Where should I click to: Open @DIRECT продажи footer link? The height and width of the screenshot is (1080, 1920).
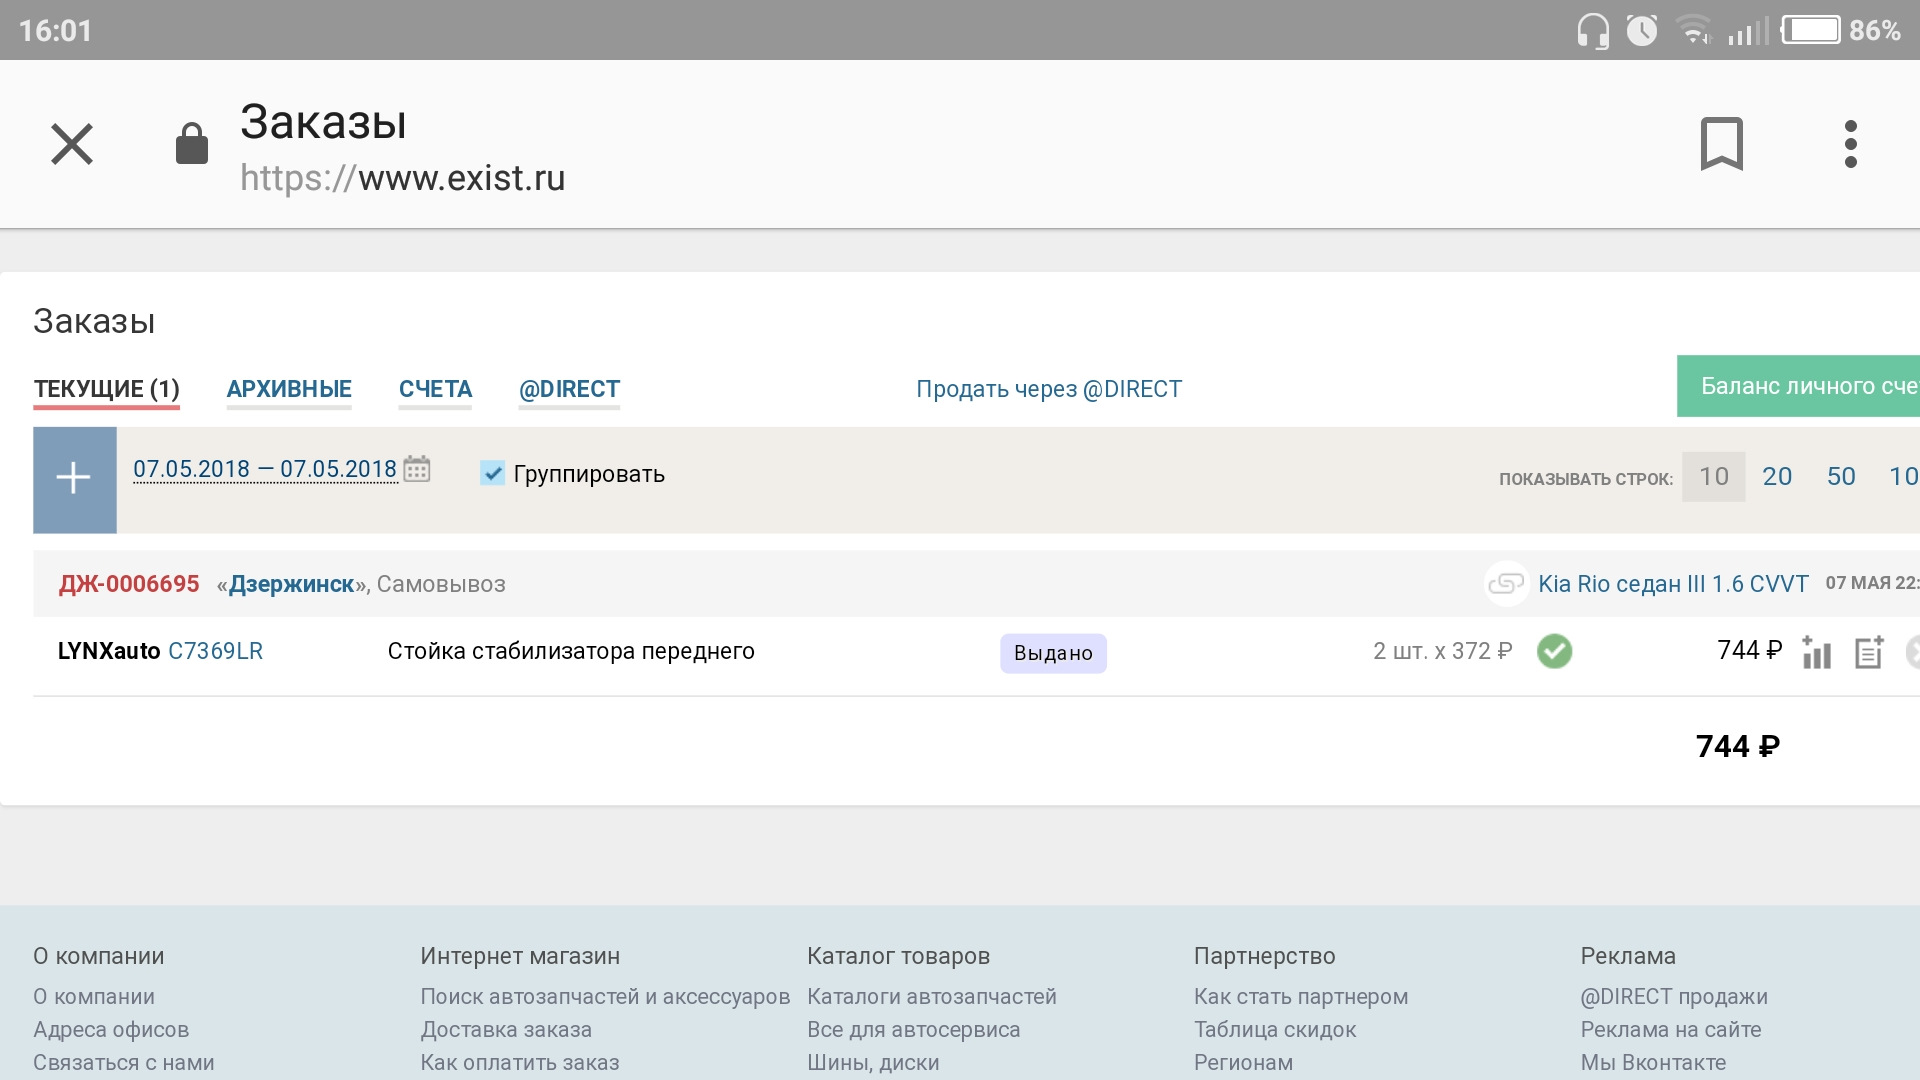click(1674, 997)
